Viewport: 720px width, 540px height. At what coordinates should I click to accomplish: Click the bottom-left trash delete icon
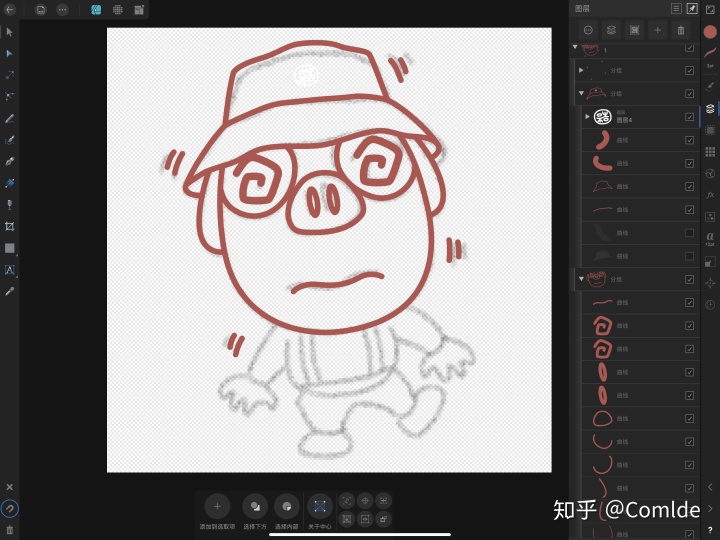[10, 530]
